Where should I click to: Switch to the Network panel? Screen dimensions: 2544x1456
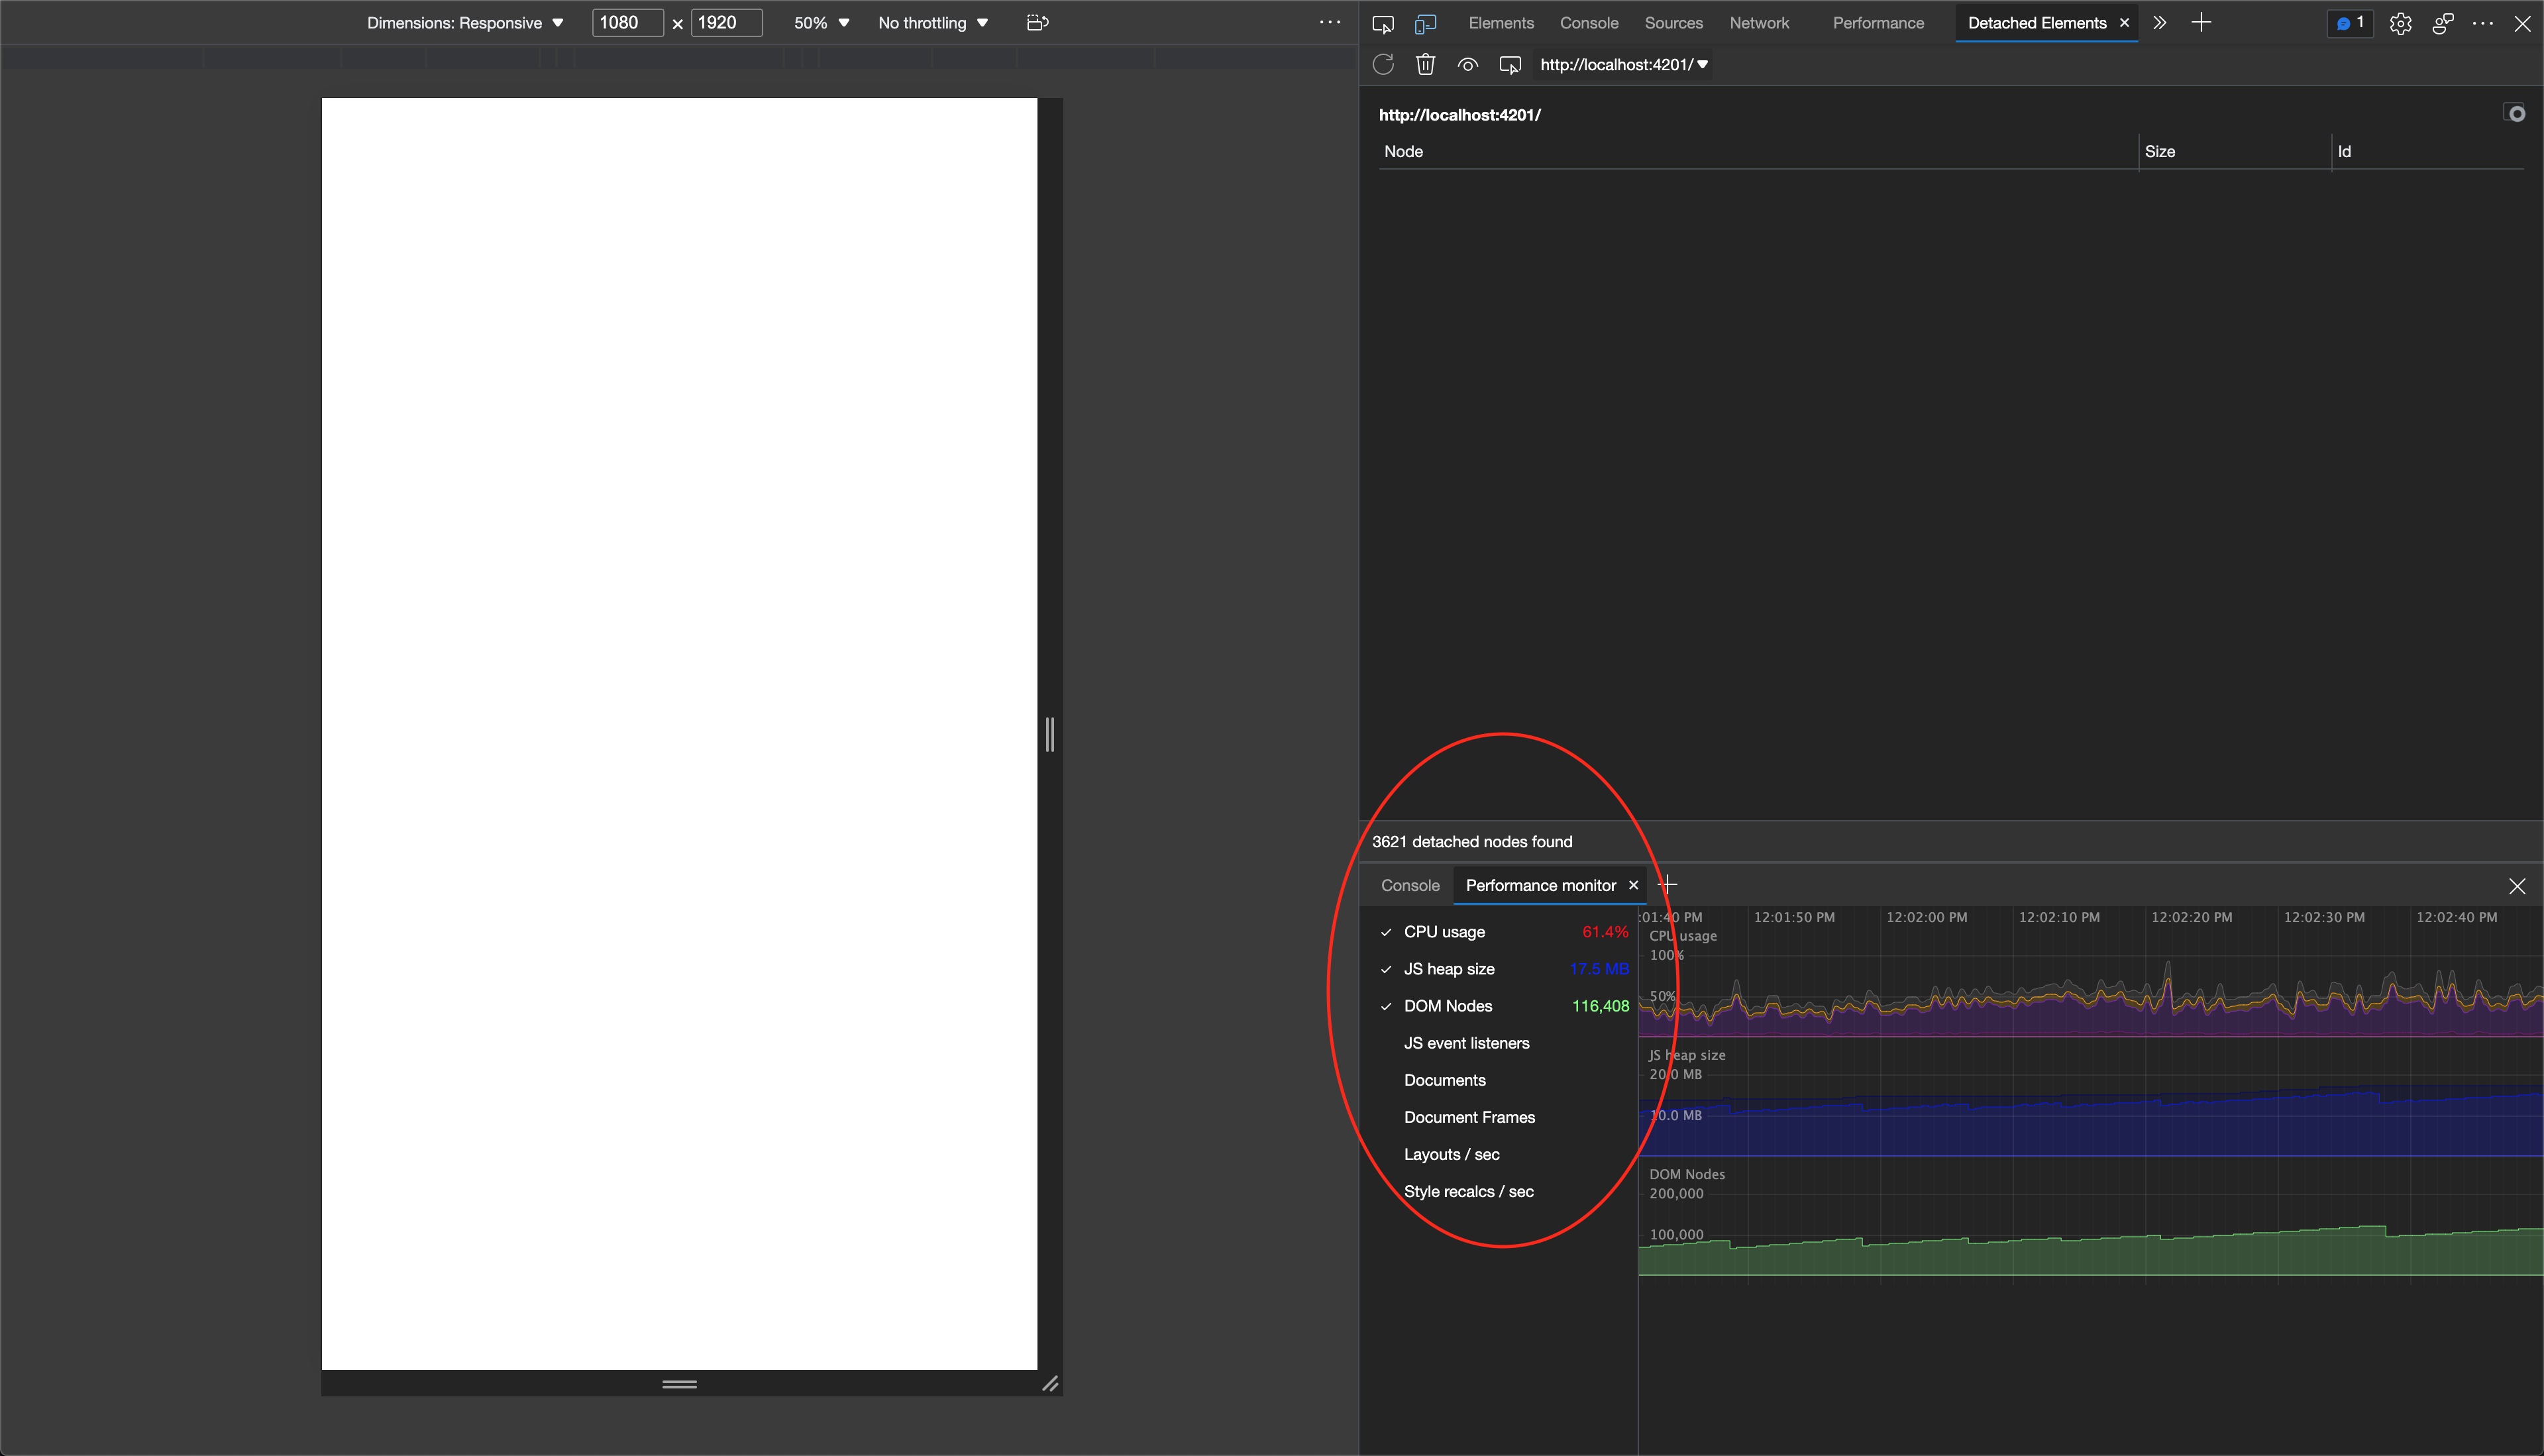click(x=1759, y=23)
